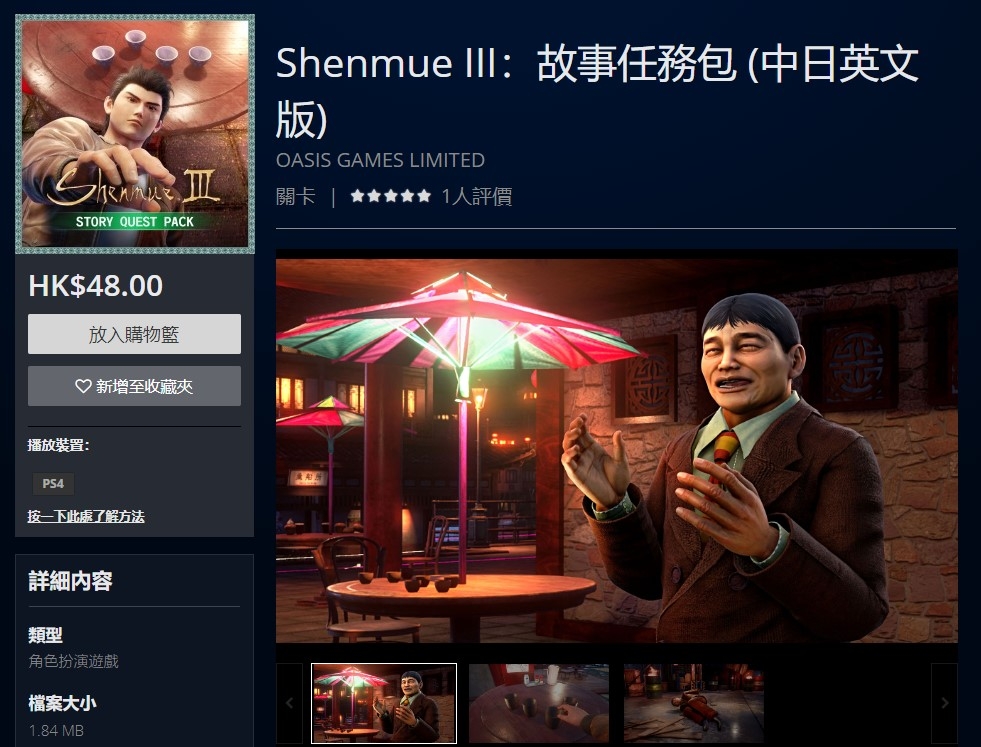Select the umbrella man screenshot thumbnail
The image size is (981, 747).
point(384,703)
